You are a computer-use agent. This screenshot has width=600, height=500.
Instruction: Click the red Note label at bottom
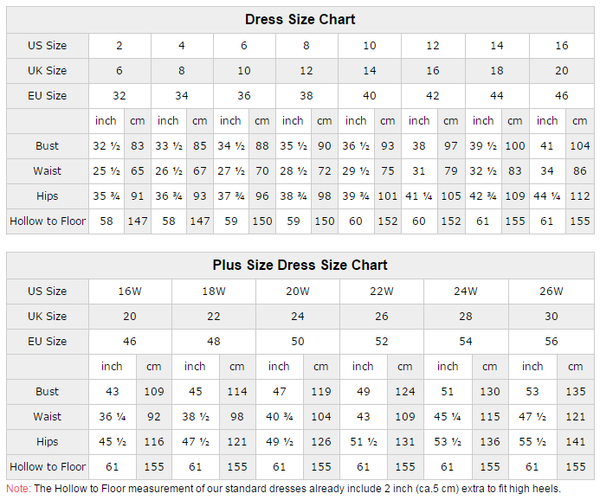coord(18,489)
